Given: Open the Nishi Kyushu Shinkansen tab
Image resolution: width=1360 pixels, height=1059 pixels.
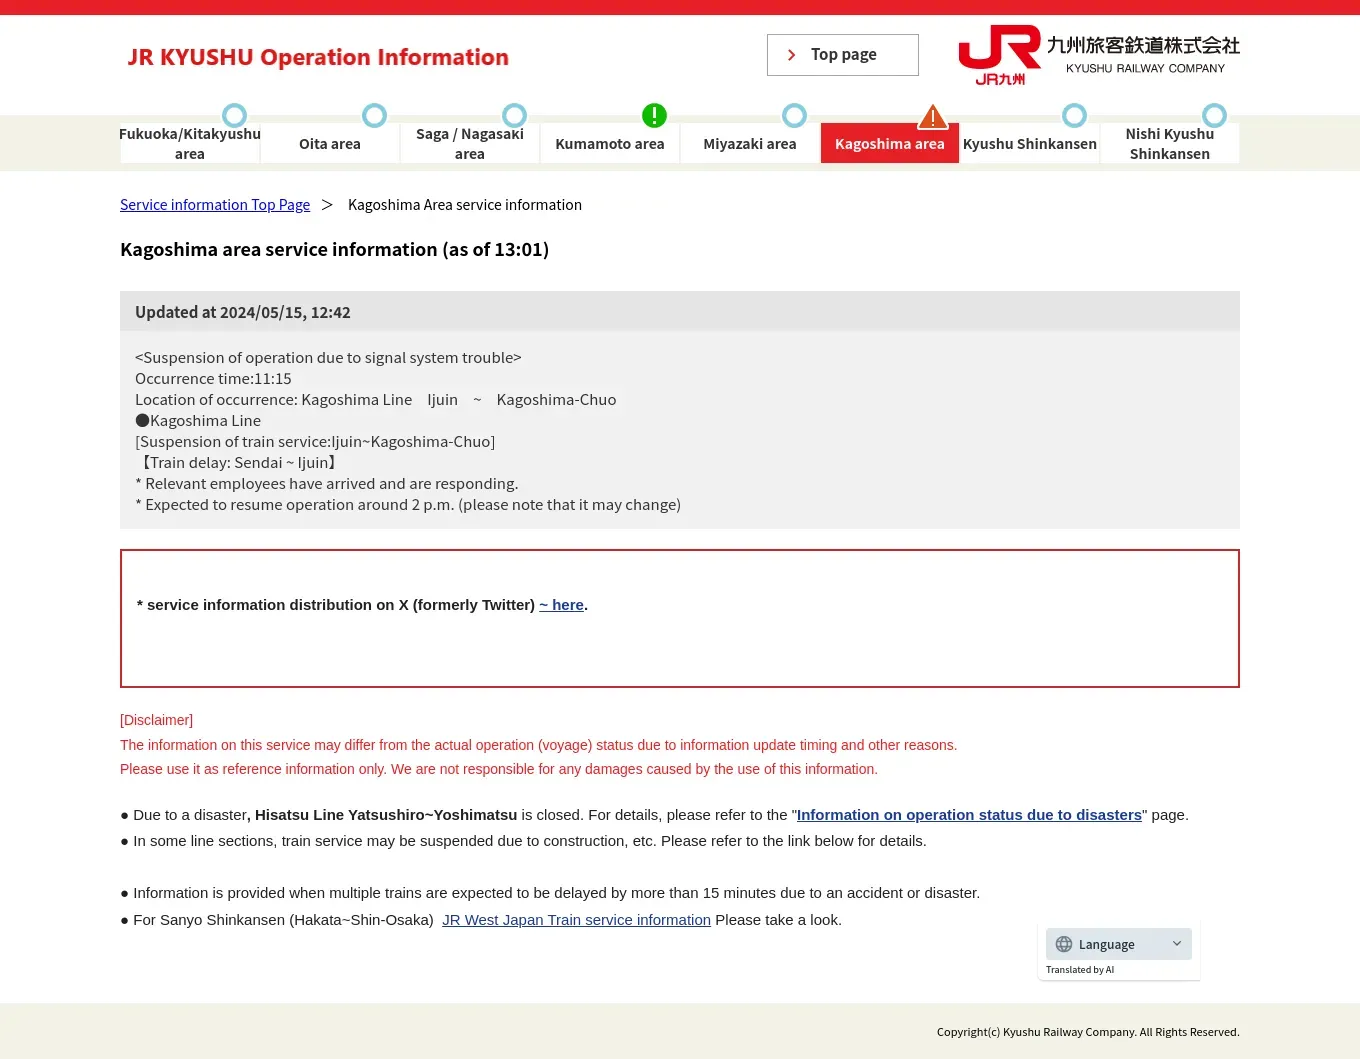Looking at the screenshot, I should 1170,143.
